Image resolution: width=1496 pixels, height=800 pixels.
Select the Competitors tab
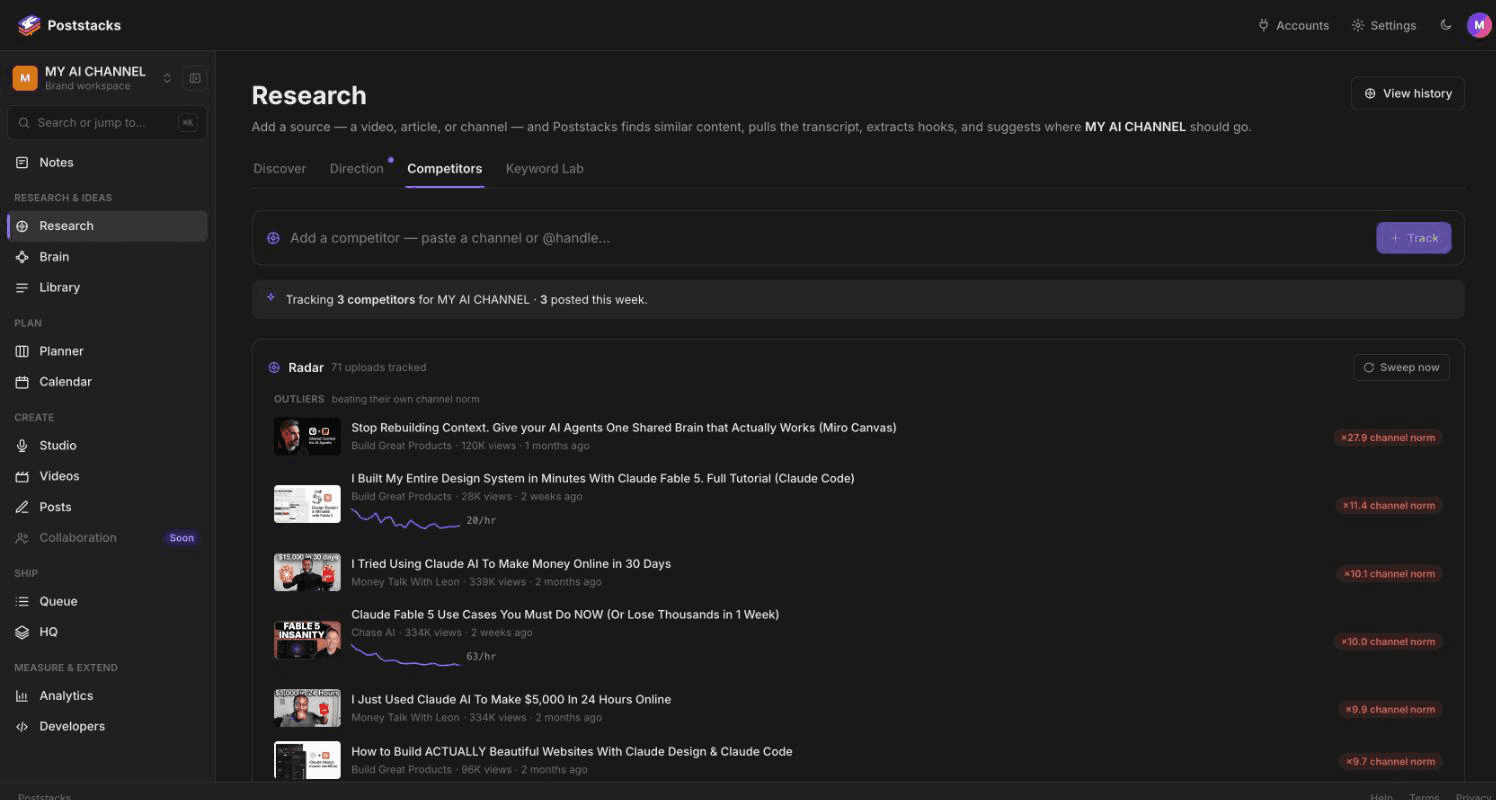(445, 168)
